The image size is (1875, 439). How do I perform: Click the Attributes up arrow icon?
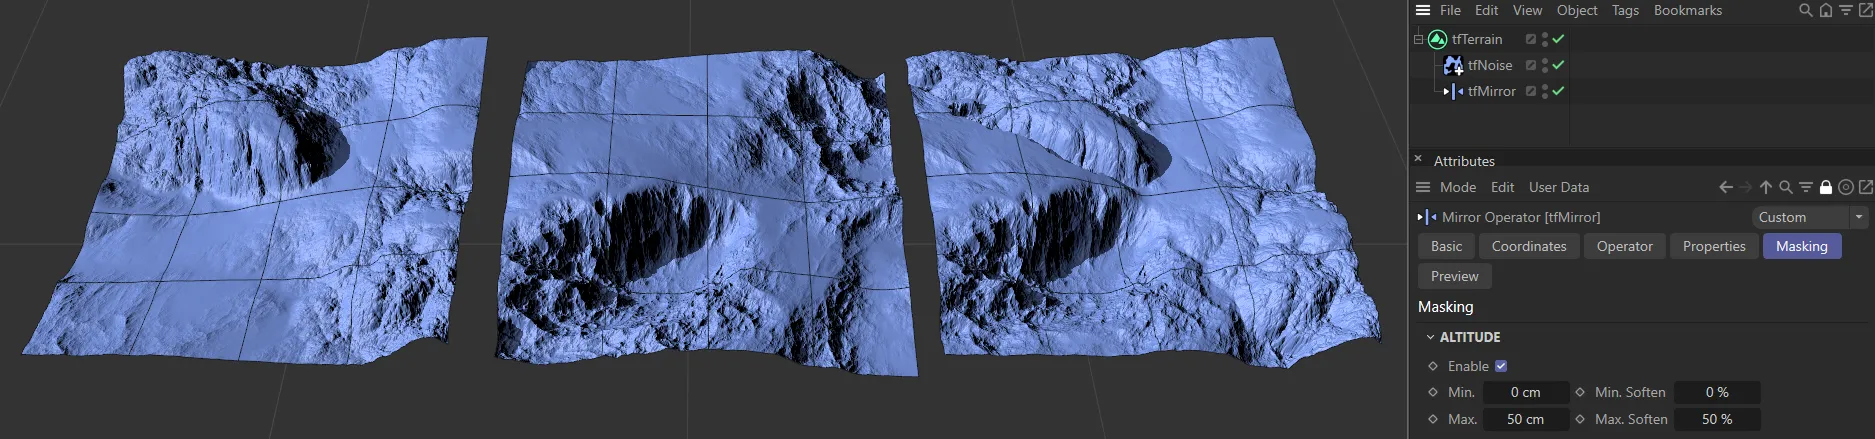[x=1765, y=187]
